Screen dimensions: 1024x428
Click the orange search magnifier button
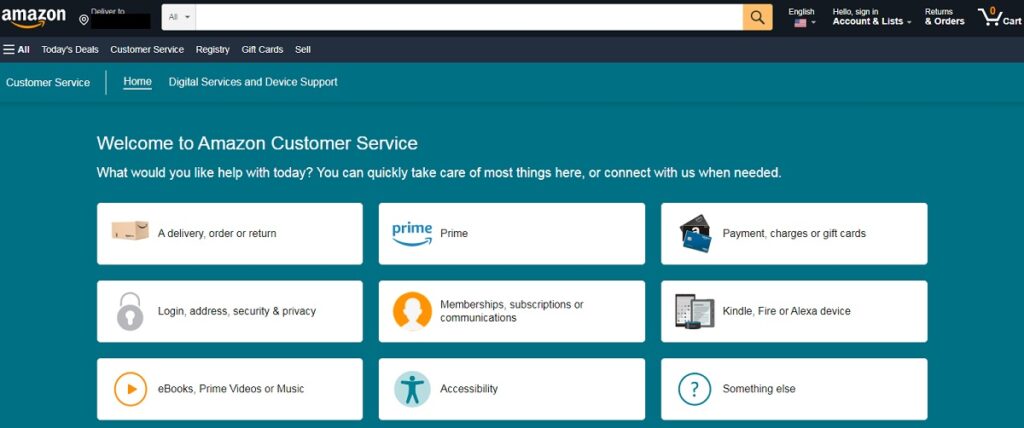coord(758,17)
